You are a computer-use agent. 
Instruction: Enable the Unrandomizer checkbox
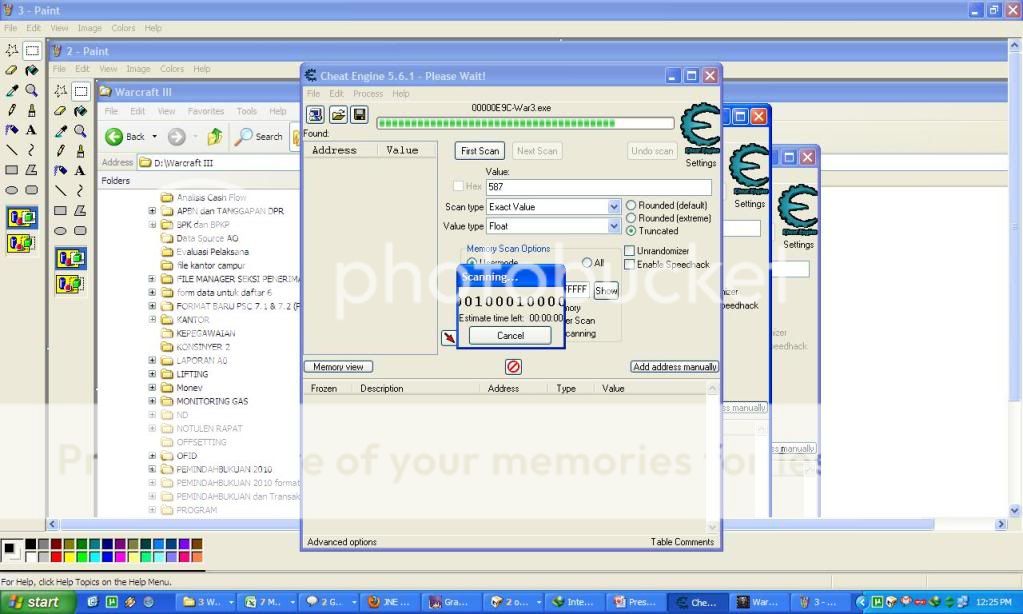click(630, 251)
